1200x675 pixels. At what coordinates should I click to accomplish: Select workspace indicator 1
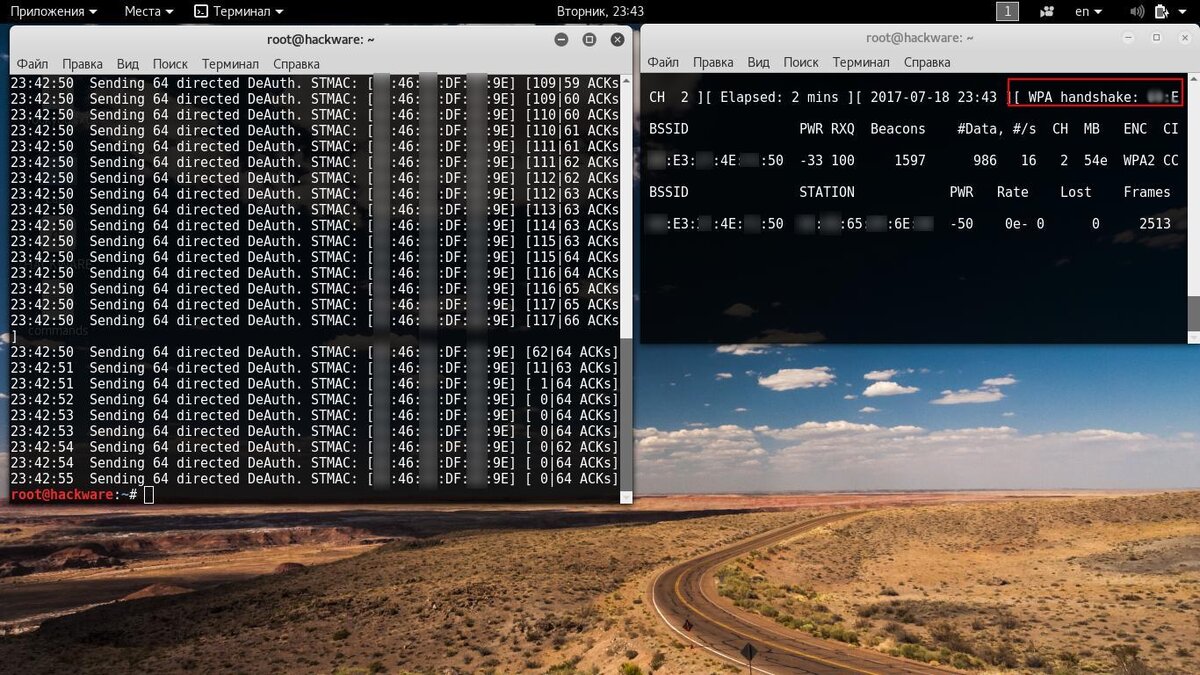(x=1007, y=11)
